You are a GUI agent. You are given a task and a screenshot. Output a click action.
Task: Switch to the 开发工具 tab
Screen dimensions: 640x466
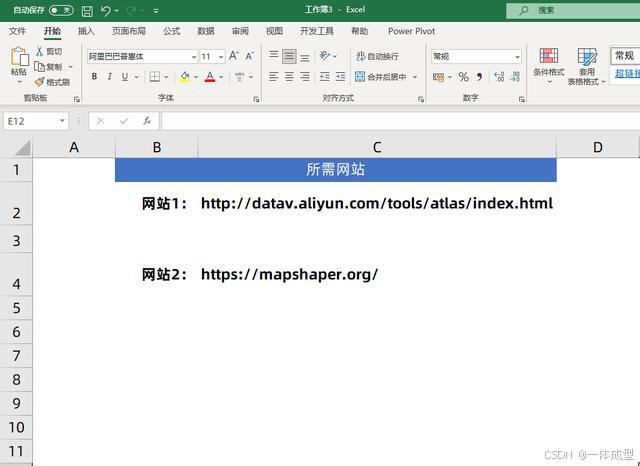pos(317,31)
